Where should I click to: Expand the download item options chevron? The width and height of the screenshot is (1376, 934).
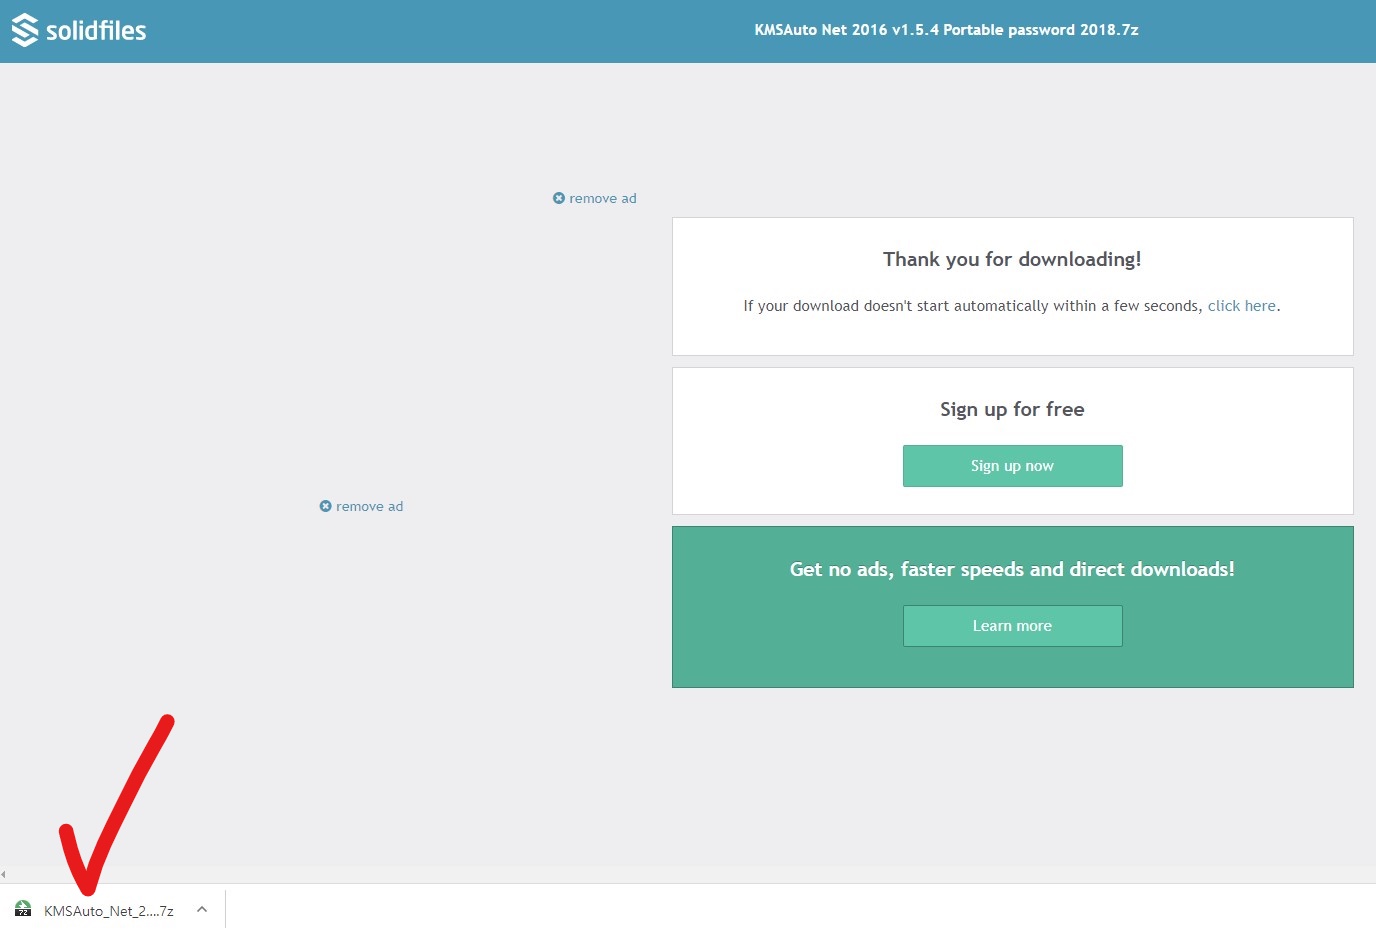point(202,909)
